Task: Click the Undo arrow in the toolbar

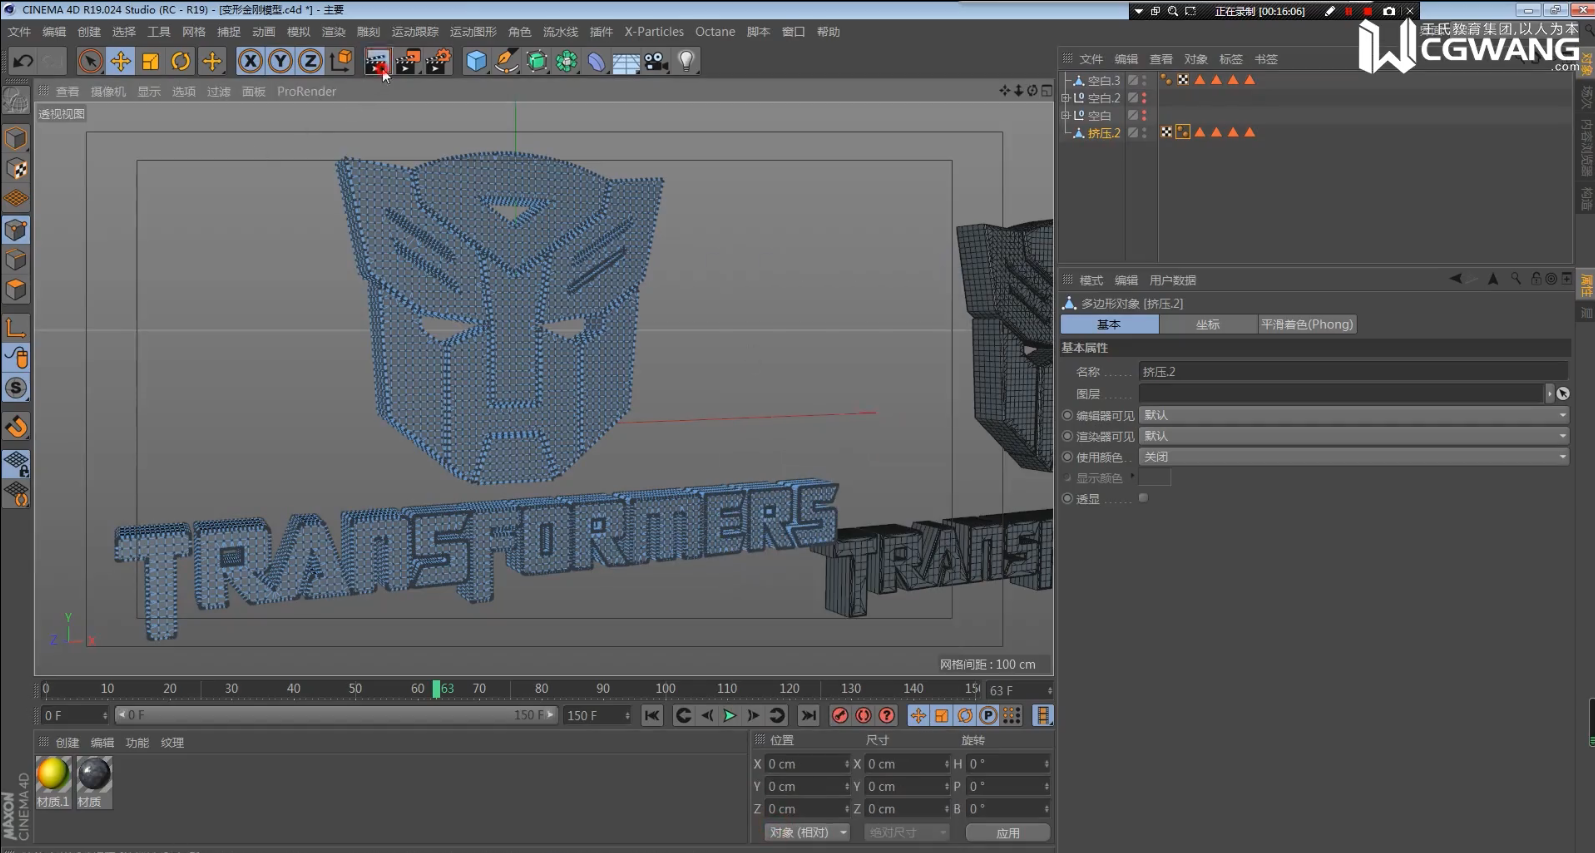Action: pos(23,61)
